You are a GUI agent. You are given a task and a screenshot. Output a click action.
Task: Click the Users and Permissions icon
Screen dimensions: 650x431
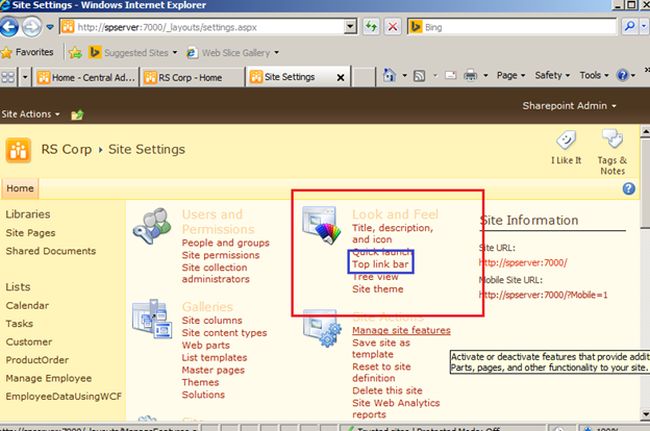(x=152, y=226)
